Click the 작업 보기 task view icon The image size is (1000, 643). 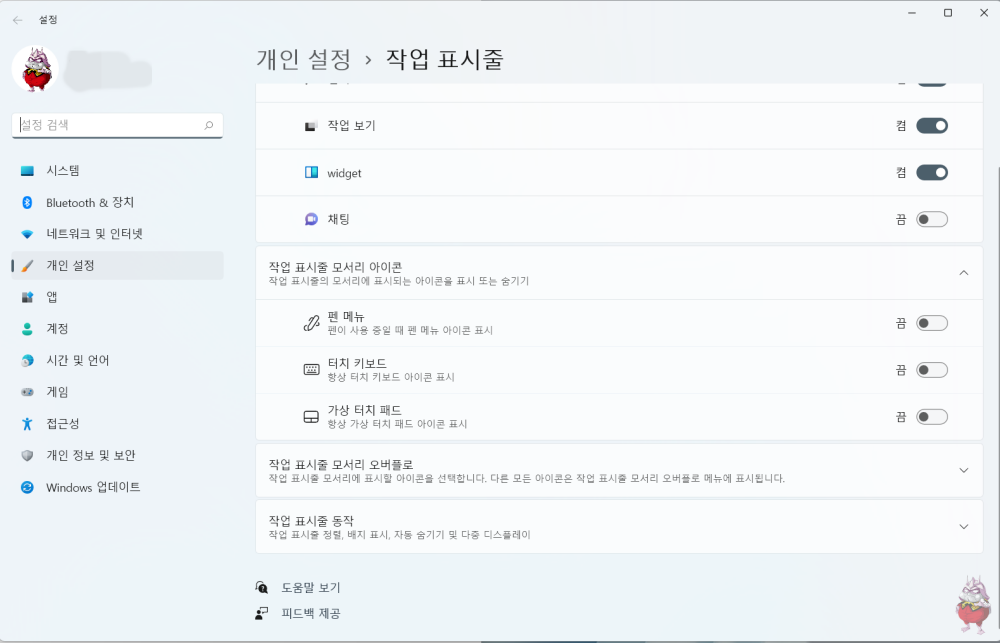click(311, 126)
